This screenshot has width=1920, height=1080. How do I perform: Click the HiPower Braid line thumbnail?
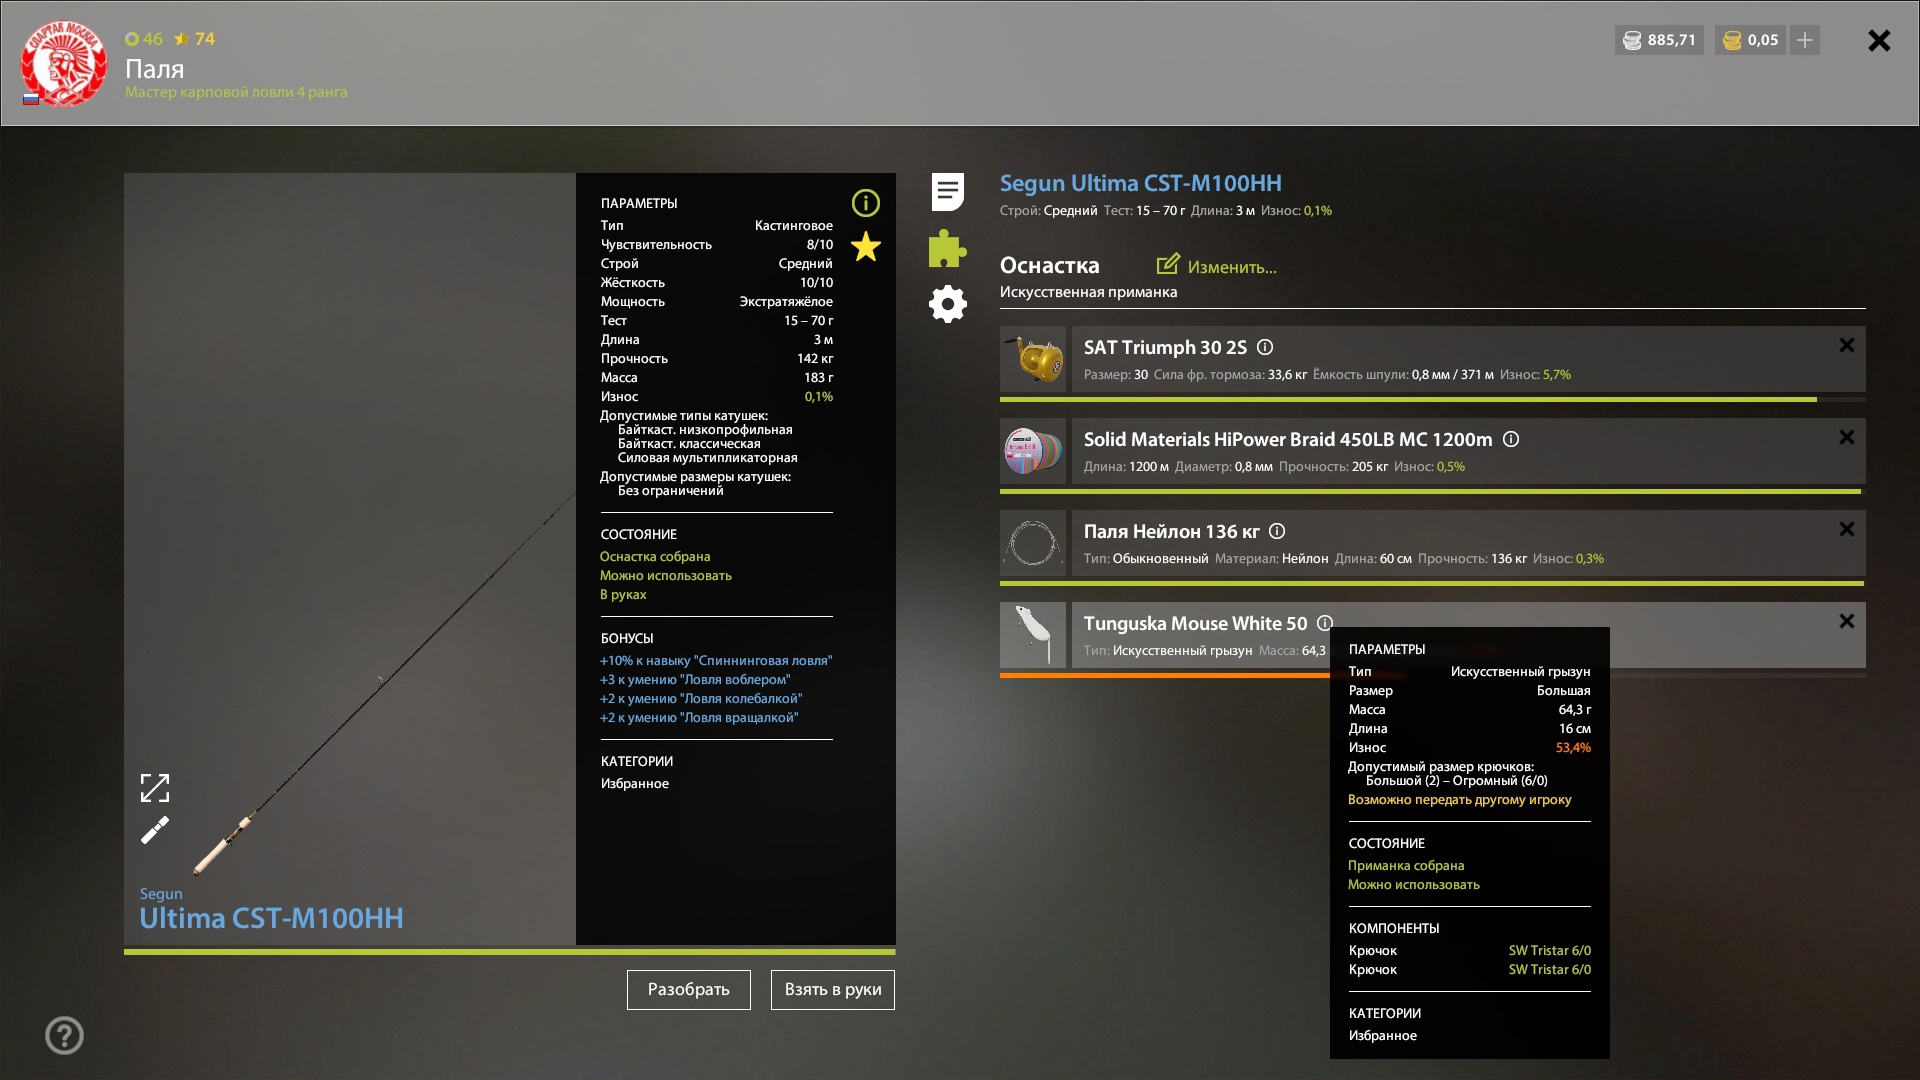1033,451
